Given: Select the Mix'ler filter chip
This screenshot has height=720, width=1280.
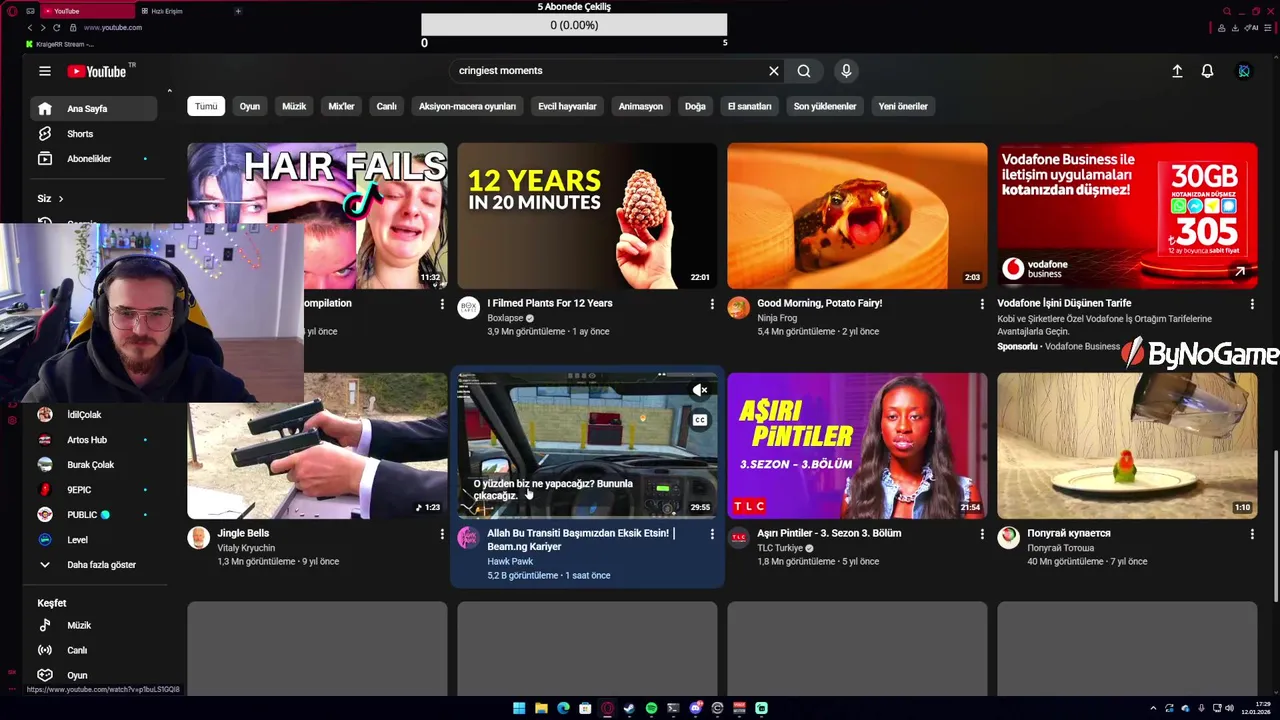Looking at the screenshot, I should [342, 106].
